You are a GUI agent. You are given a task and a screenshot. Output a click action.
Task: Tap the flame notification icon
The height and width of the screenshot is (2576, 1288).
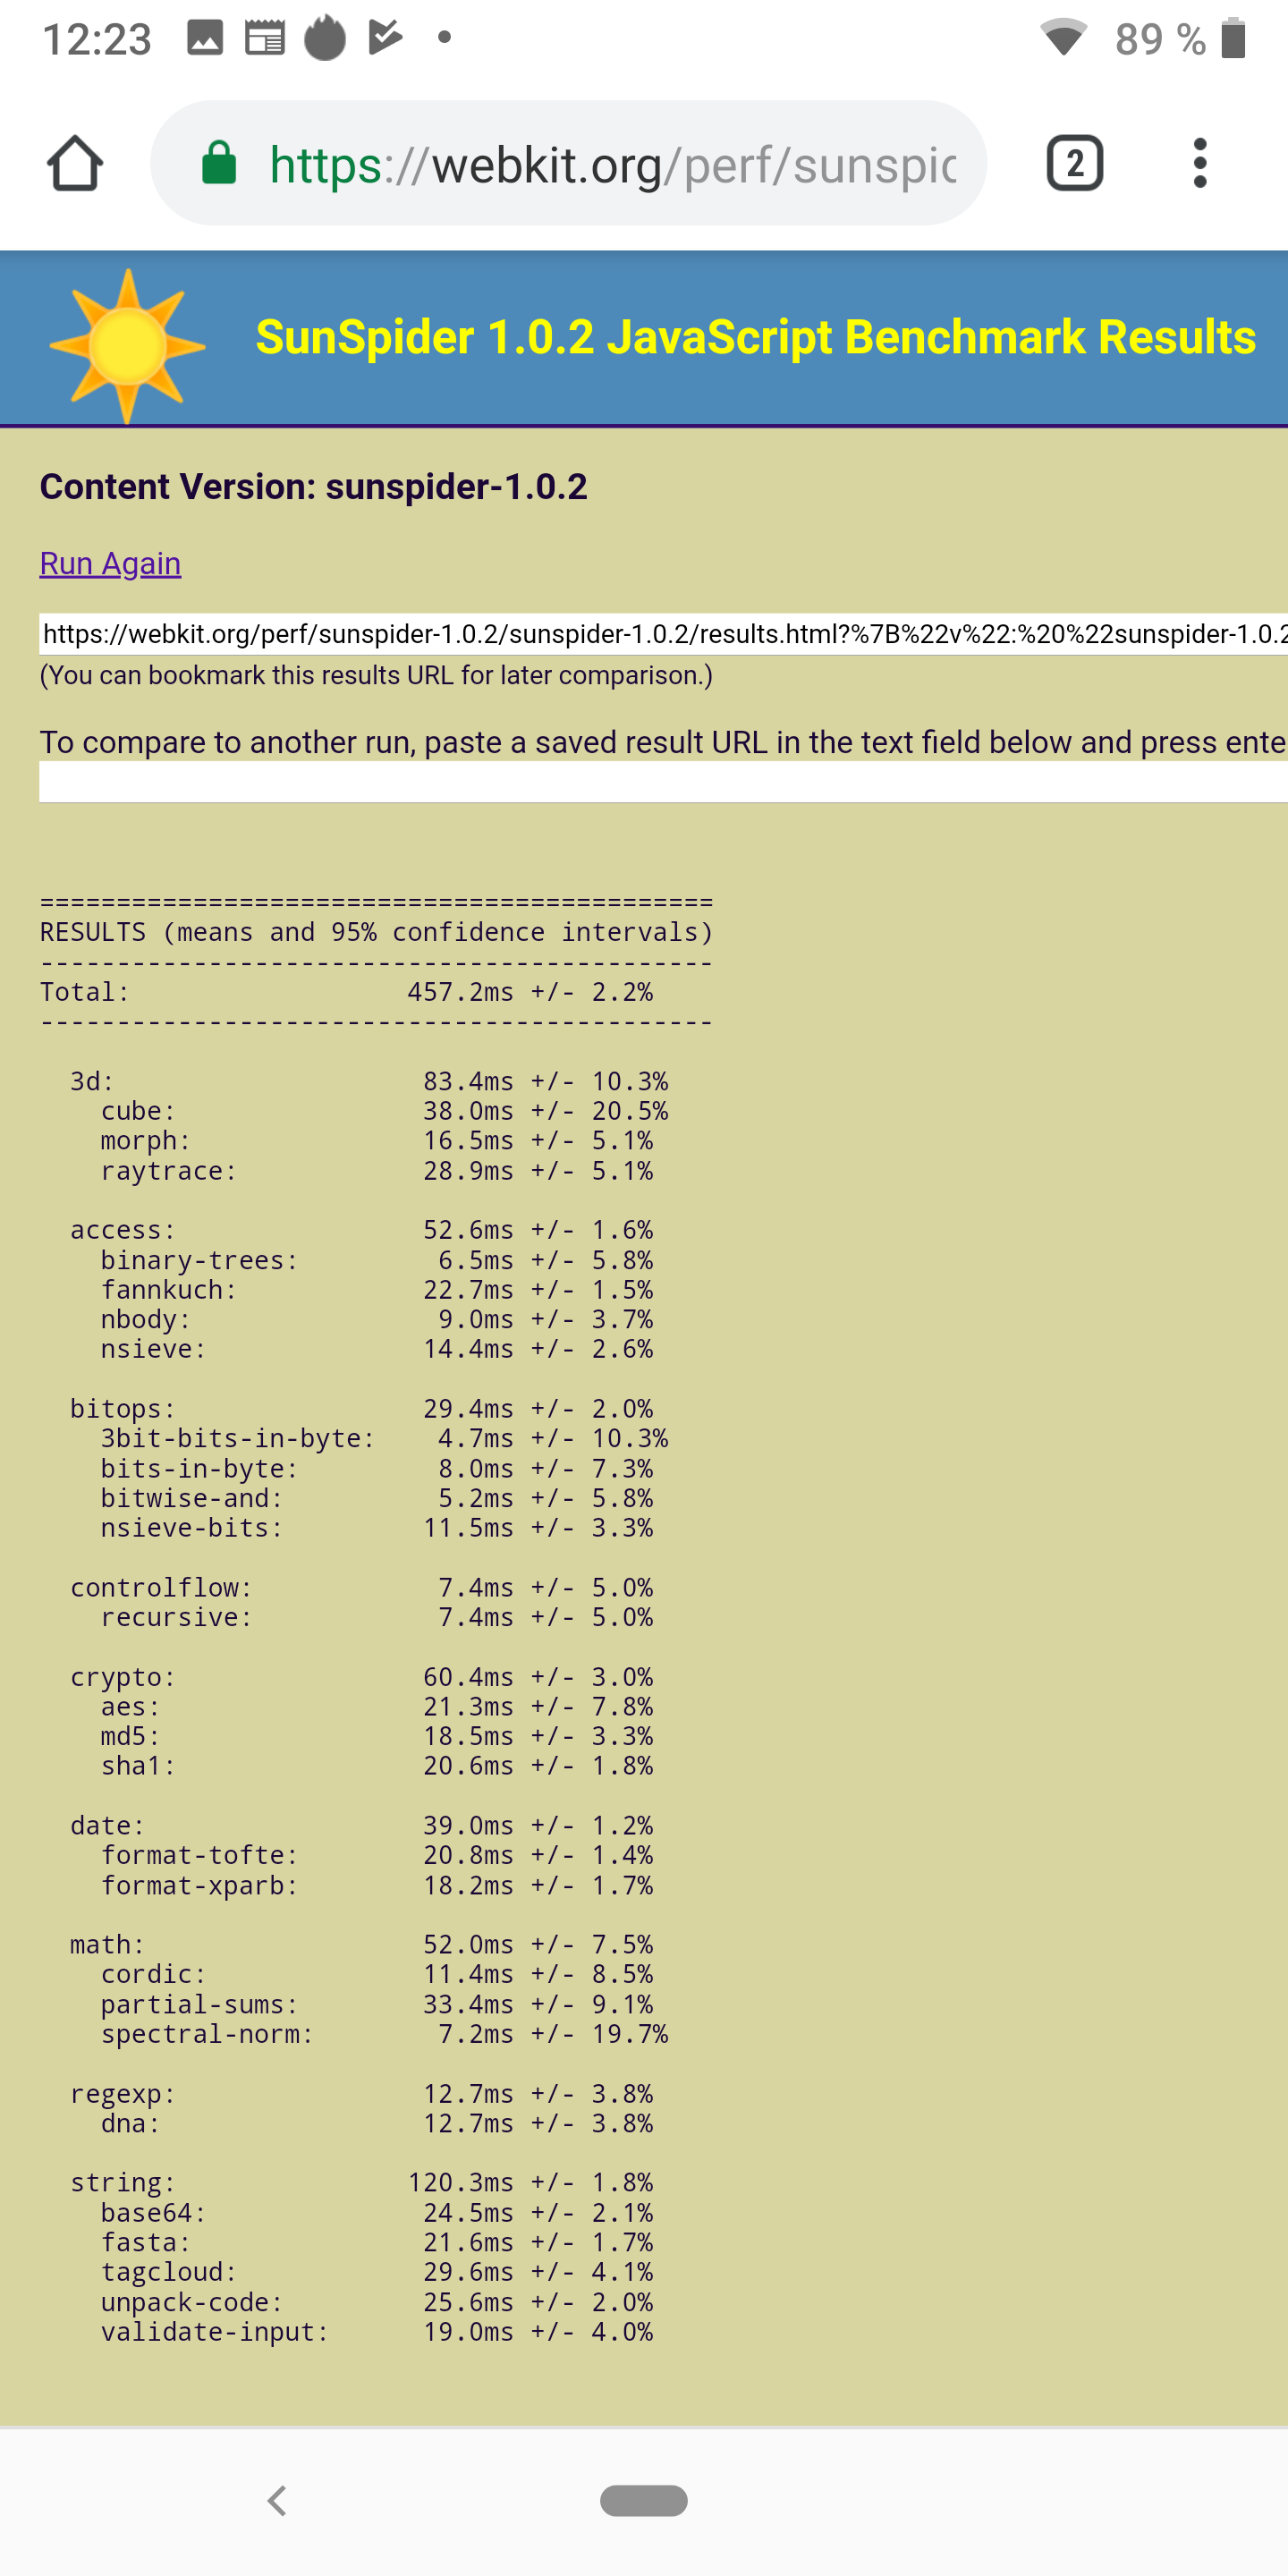[325, 38]
